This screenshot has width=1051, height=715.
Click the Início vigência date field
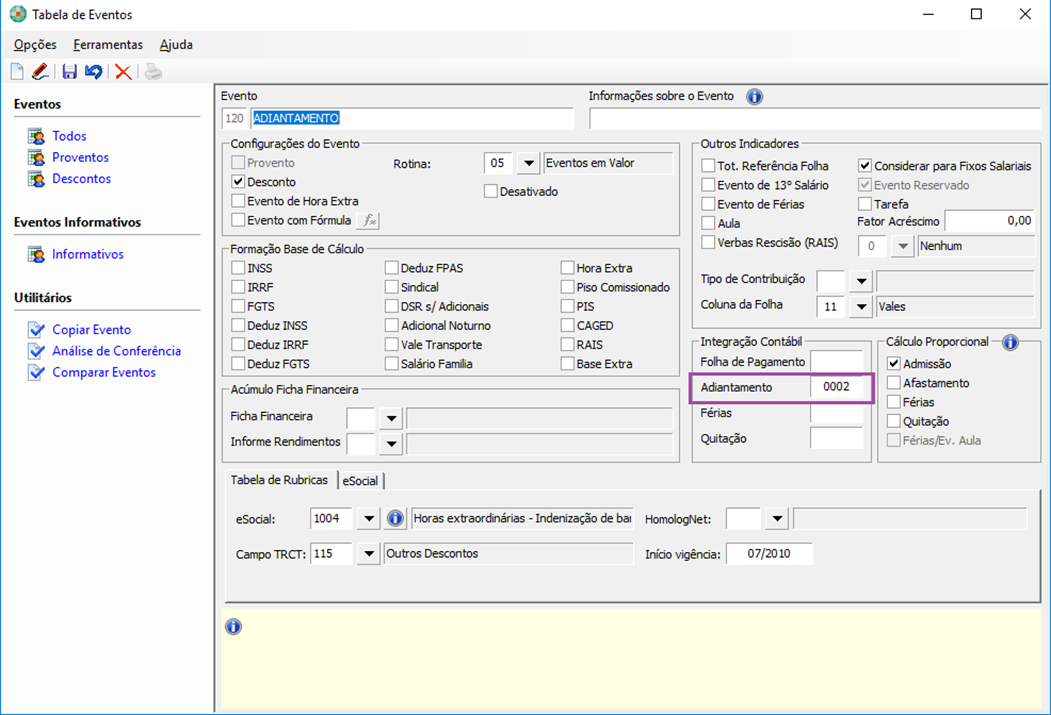pyautogui.click(x=769, y=554)
